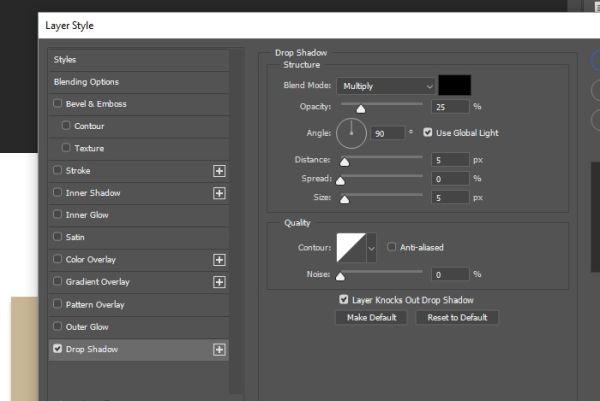Toggle Layer Knocks Out Drop Shadow

(x=344, y=299)
